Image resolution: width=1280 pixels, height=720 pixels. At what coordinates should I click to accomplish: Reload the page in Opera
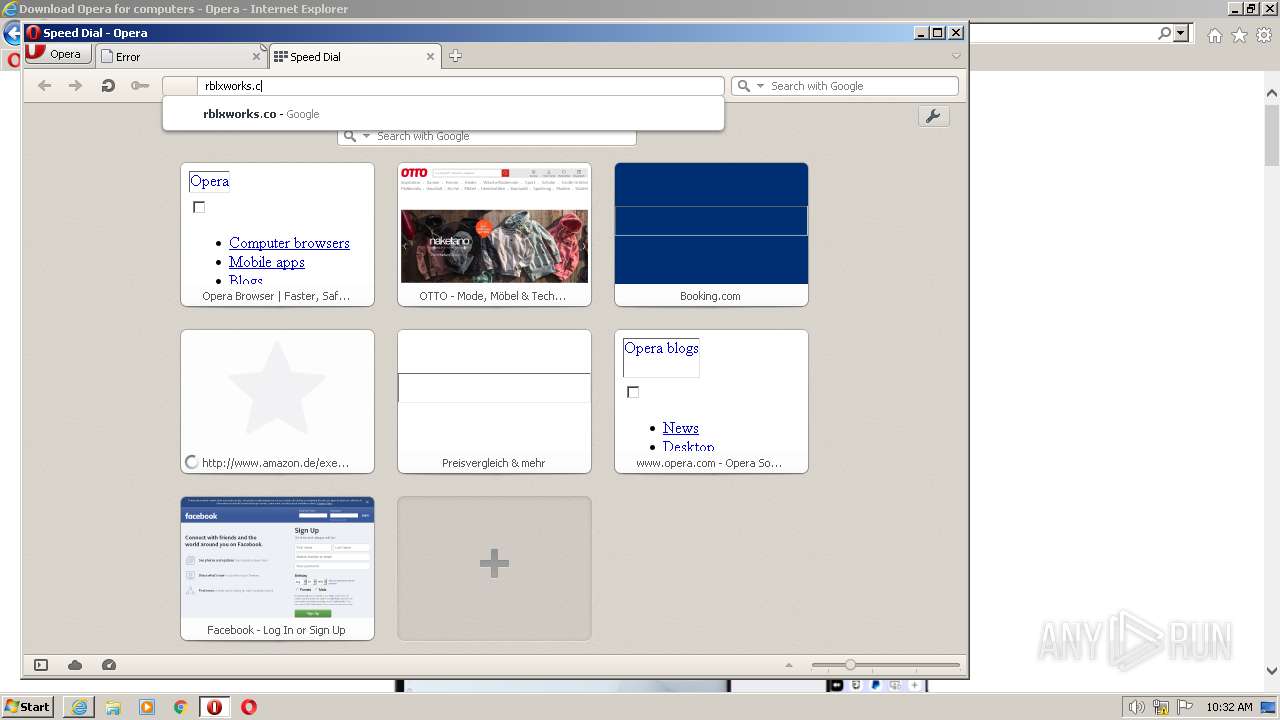[x=108, y=86]
